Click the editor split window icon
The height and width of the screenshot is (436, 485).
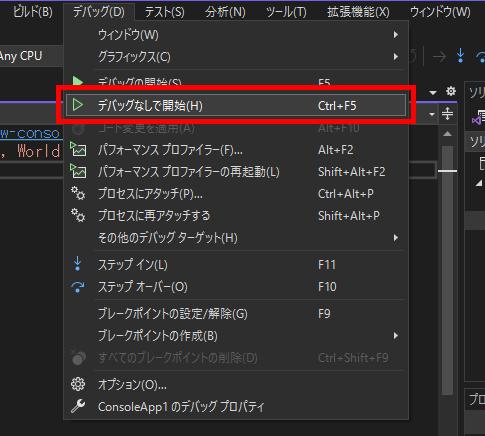coord(447,114)
